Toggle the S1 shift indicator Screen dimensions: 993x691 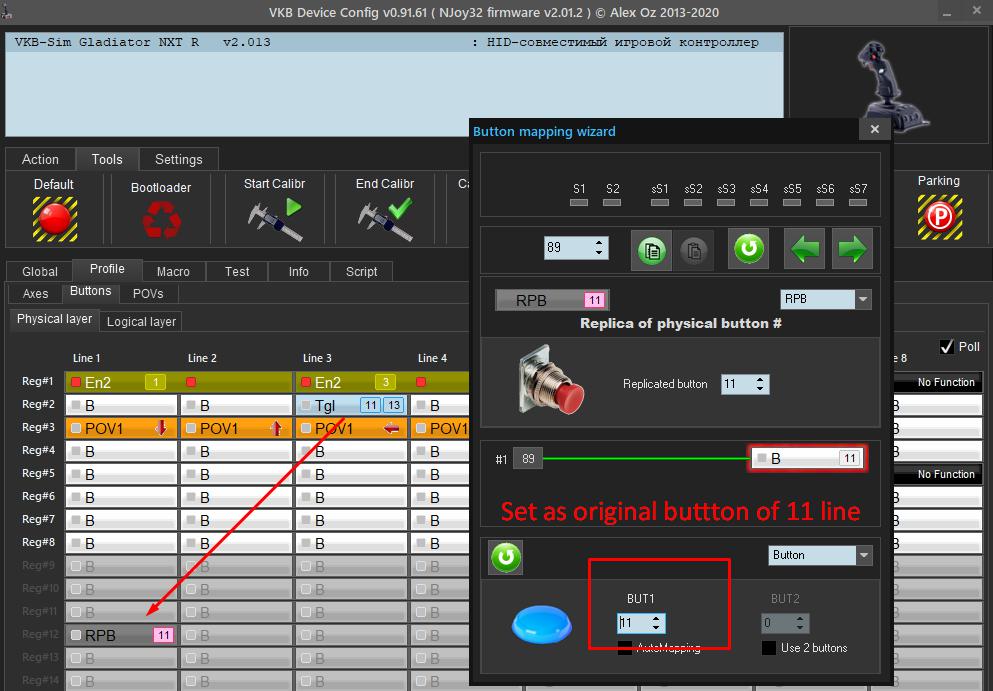(x=579, y=203)
